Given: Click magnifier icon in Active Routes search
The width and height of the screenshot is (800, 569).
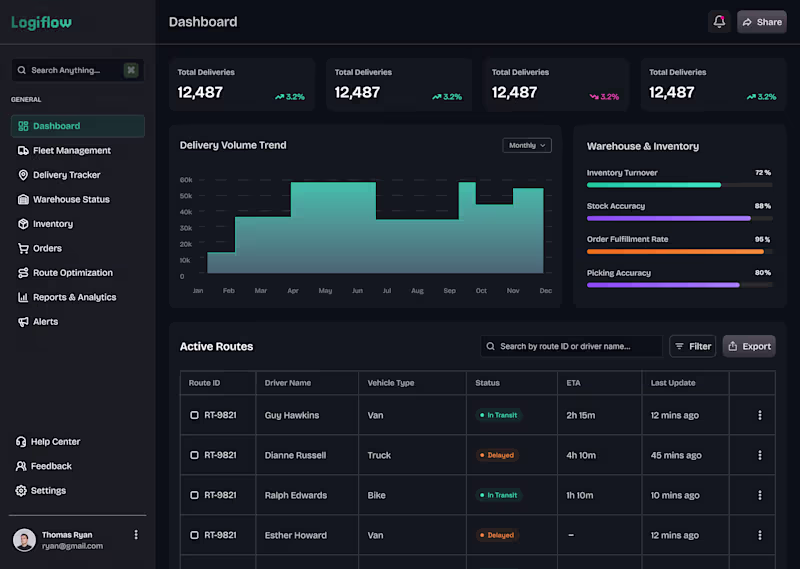Looking at the screenshot, I should click(490, 346).
